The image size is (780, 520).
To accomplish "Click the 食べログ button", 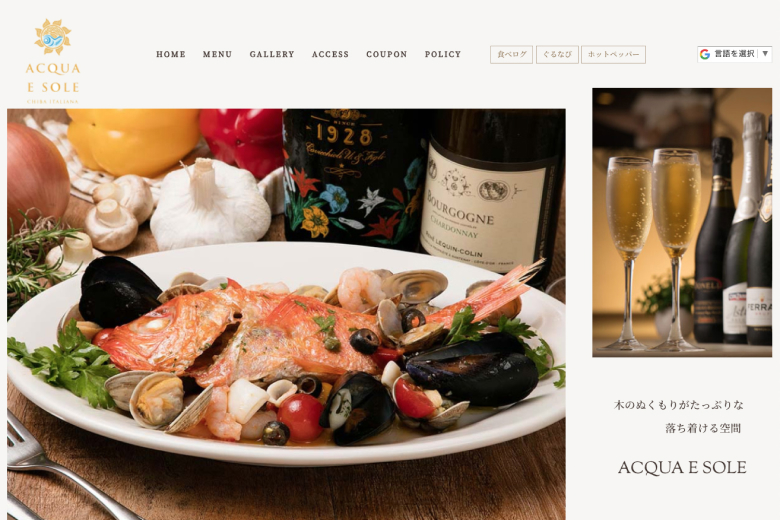I will point(511,55).
